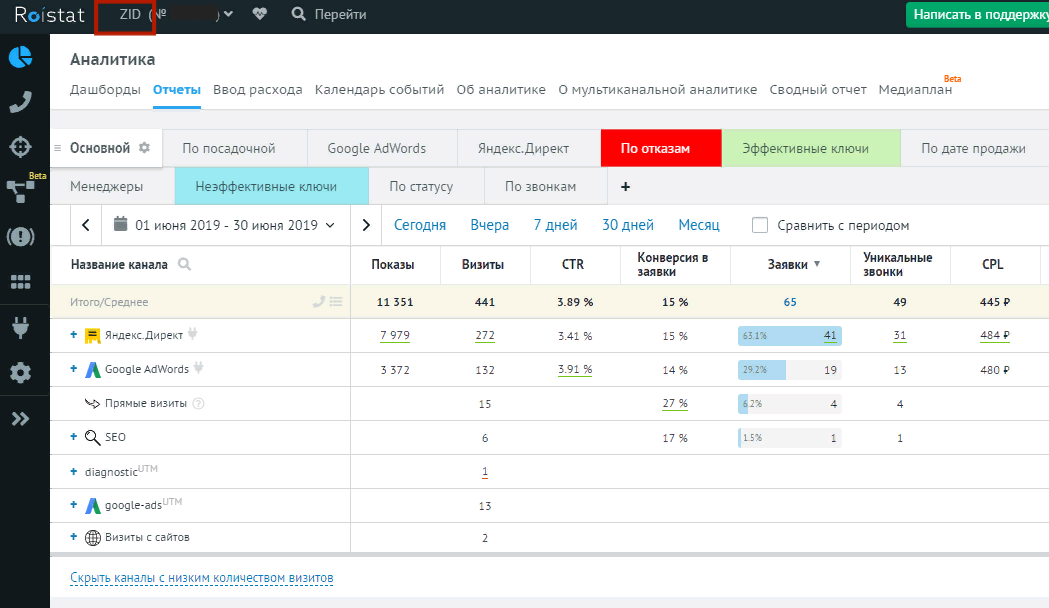Open the alerts exclamation sidebar icon

click(x=21, y=236)
